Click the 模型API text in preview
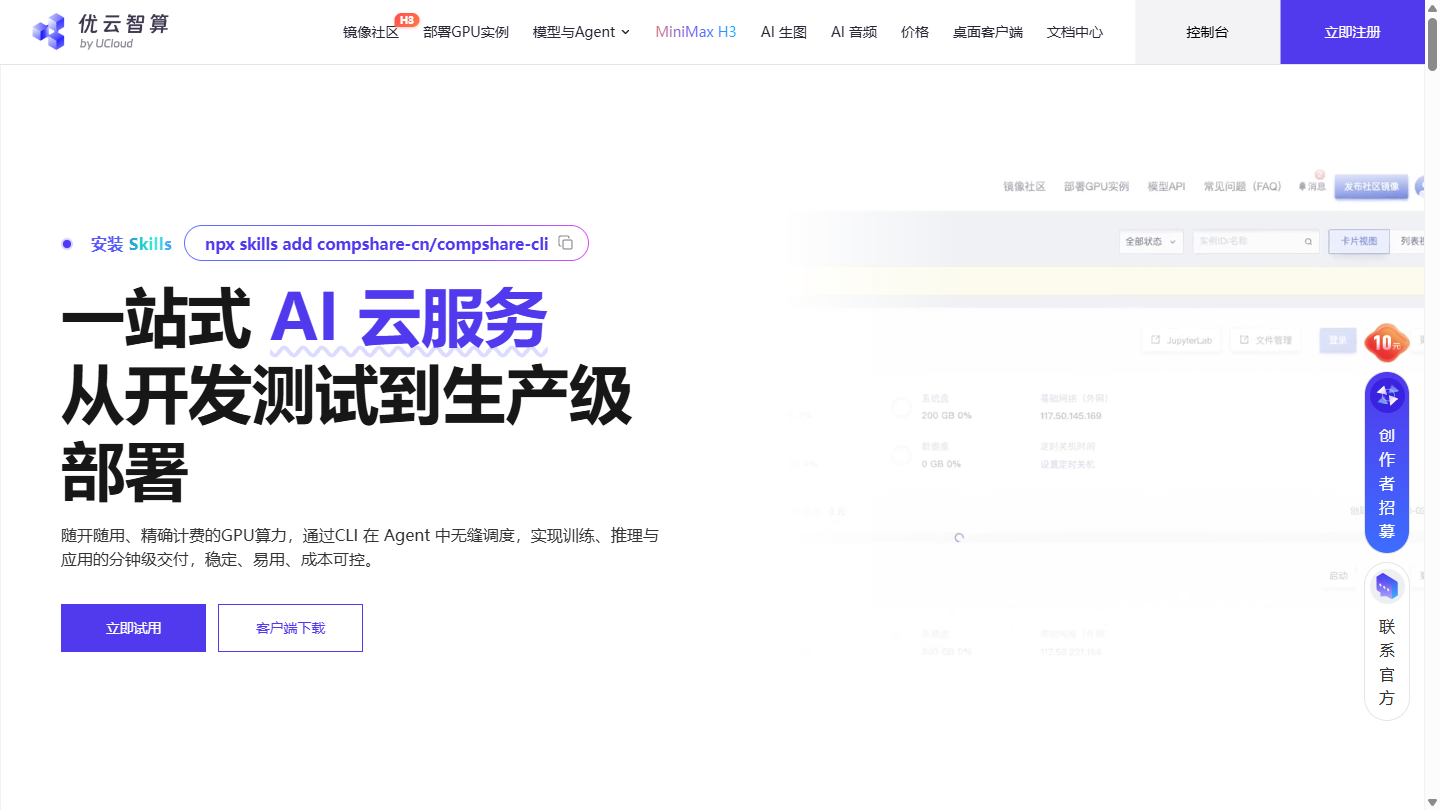 (x=1166, y=187)
